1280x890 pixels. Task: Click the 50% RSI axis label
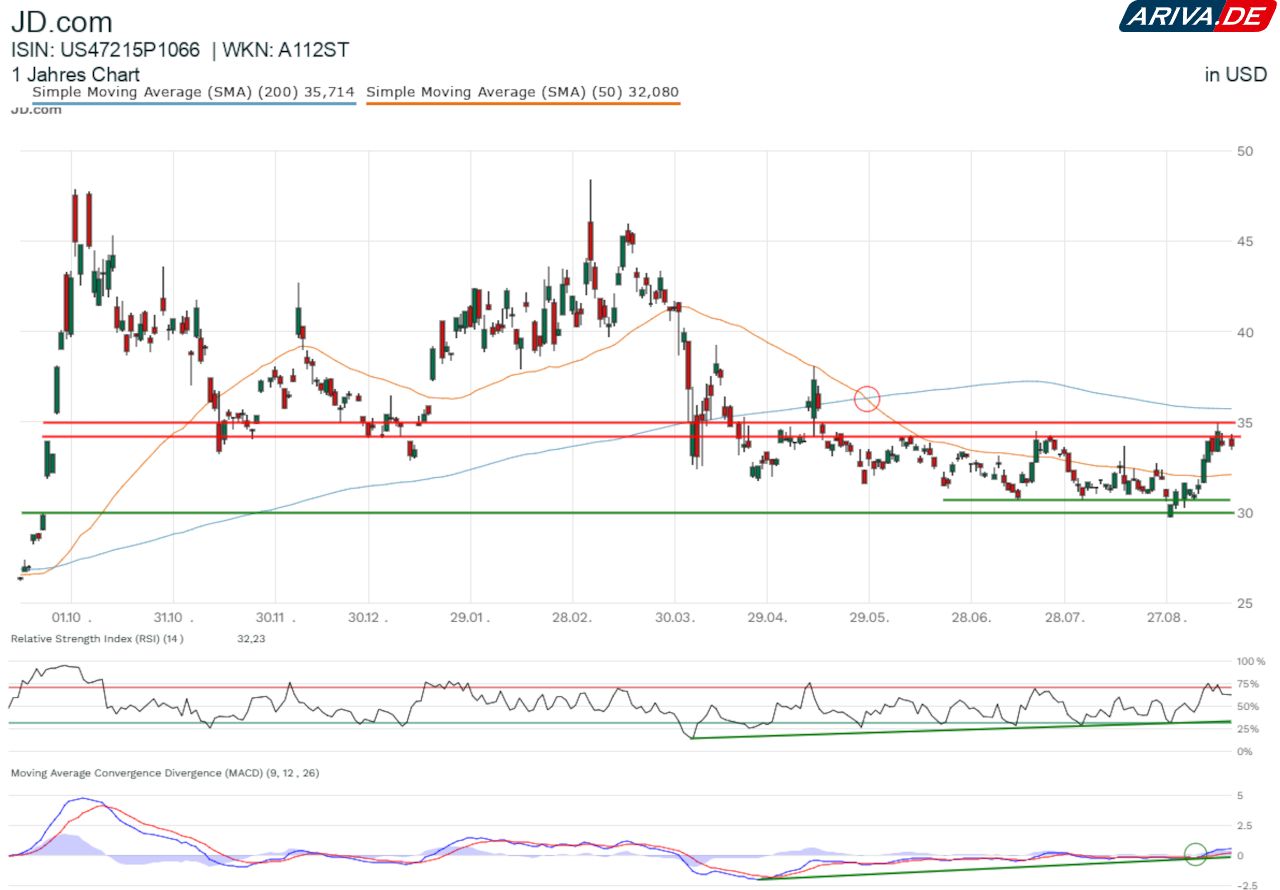point(1248,707)
